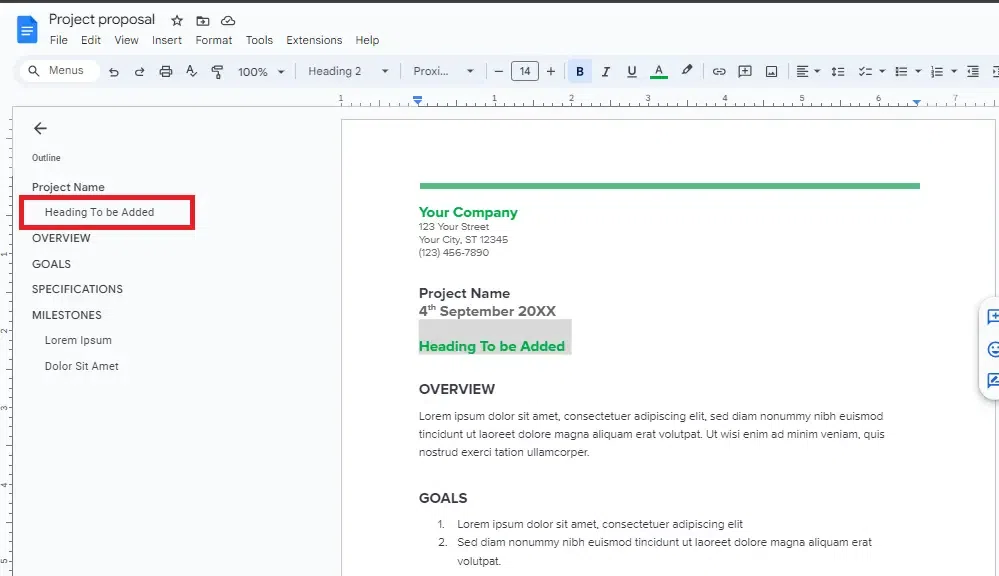Viewport: 999px width, 576px height.
Task: Run spelling and grammar check
Action: point(191,71)
